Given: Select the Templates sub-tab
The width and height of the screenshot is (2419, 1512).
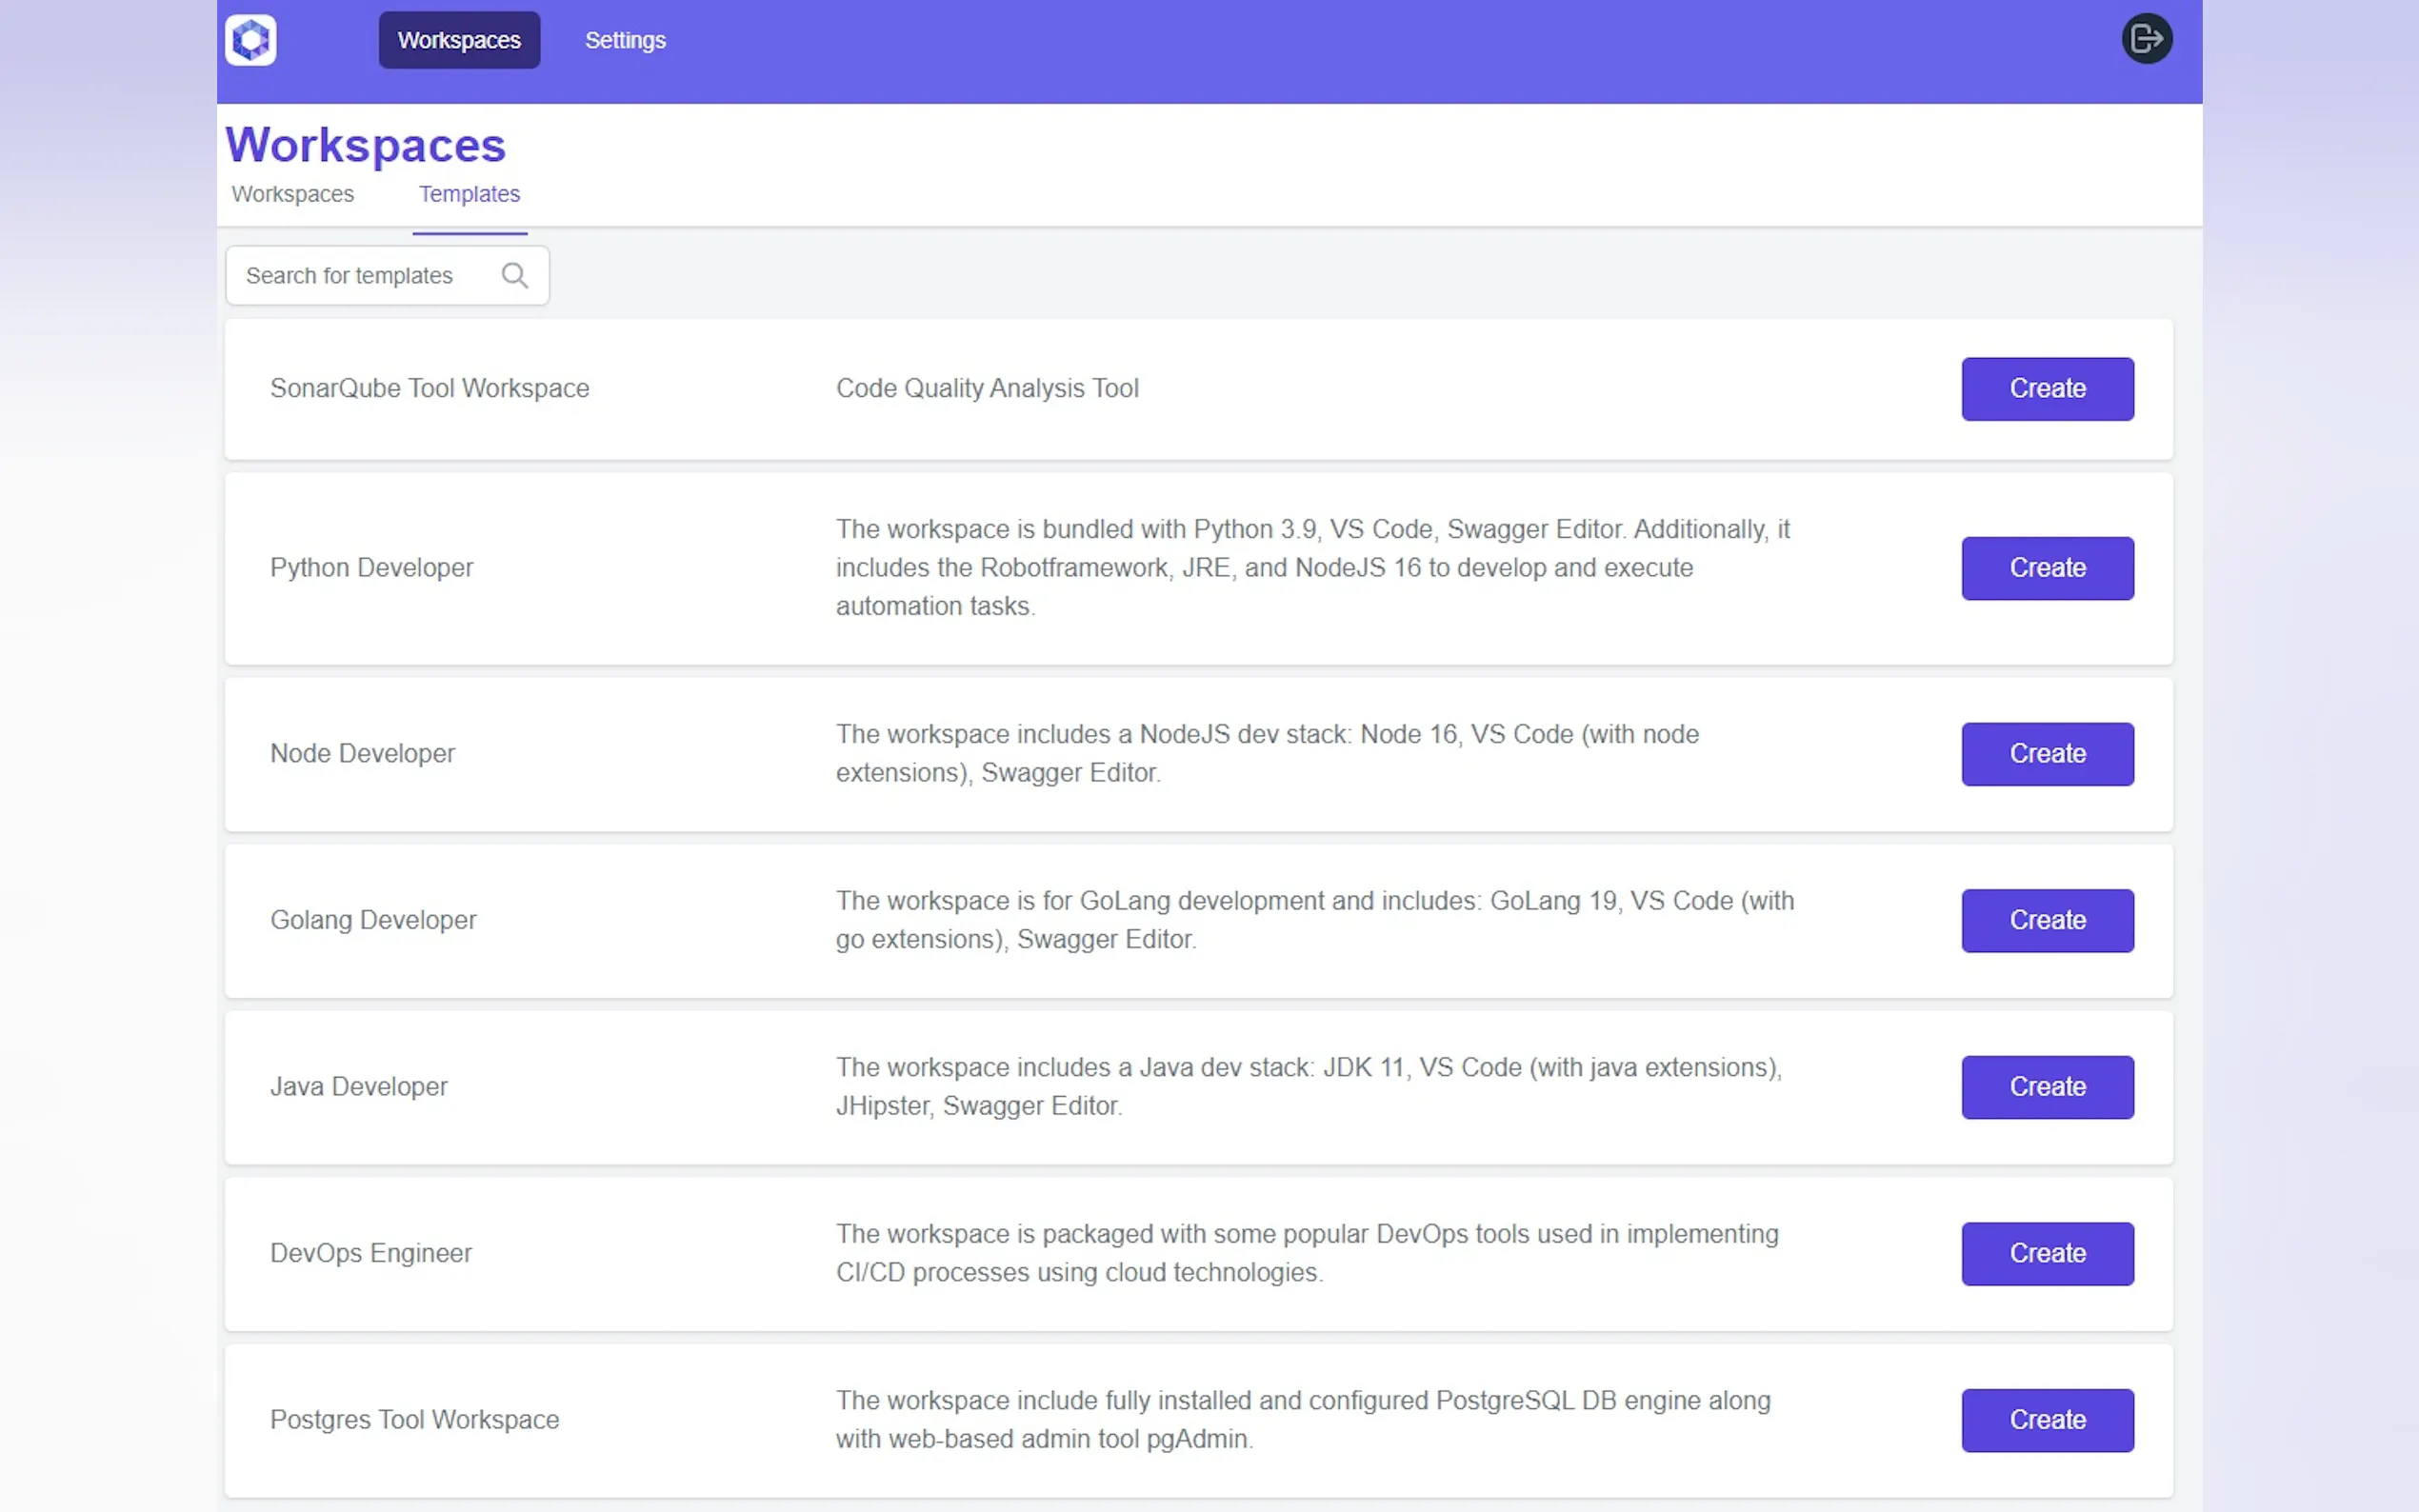Looking at the screenshot, I should [x=469, y=194].
